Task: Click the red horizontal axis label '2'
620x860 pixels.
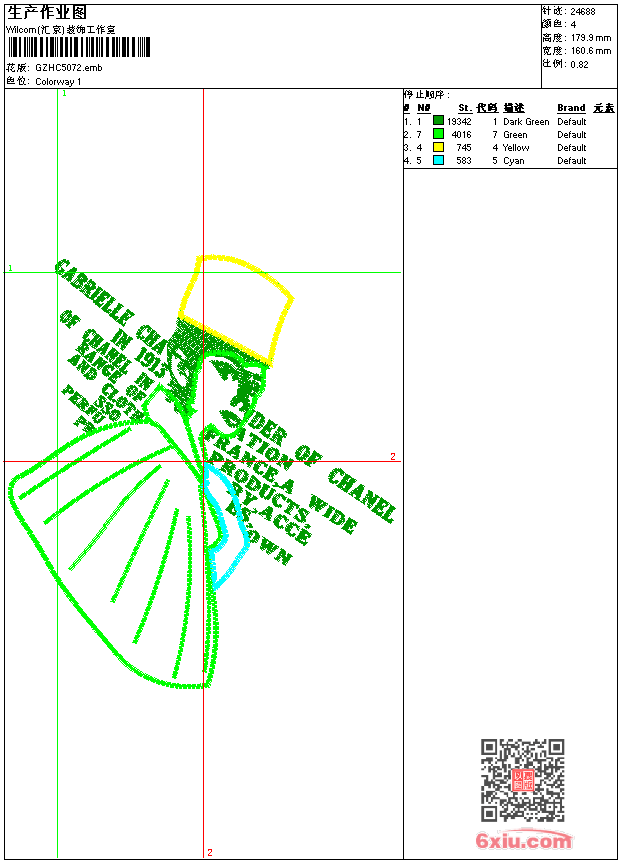Action: 392,456
